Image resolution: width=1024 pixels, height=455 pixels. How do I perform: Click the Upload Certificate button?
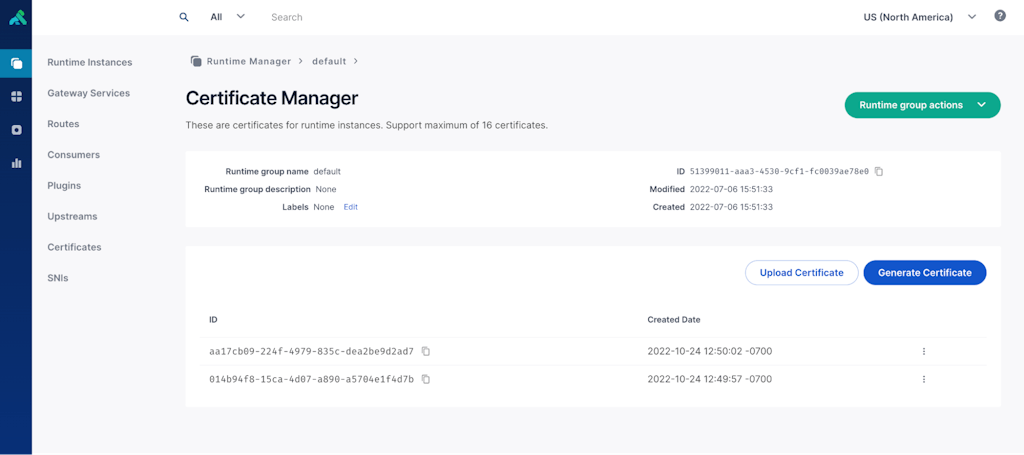click(x=801, y=272)
